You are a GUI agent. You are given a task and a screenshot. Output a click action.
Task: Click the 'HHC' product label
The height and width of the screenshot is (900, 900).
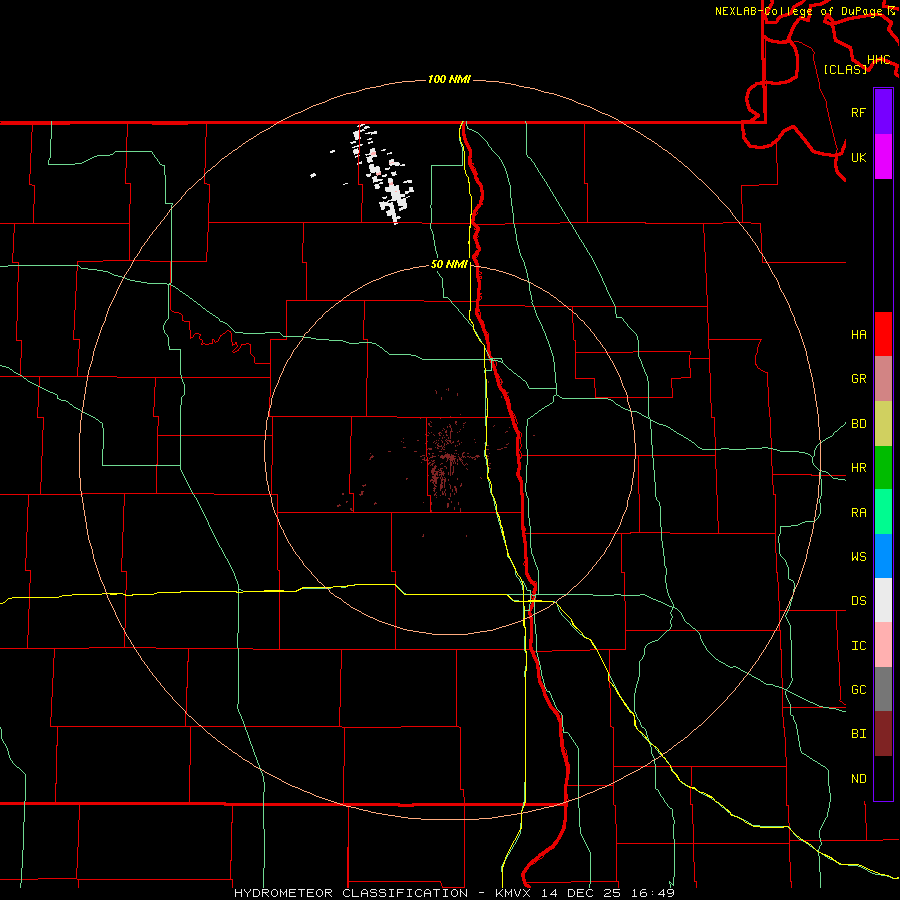click(878, 60)
